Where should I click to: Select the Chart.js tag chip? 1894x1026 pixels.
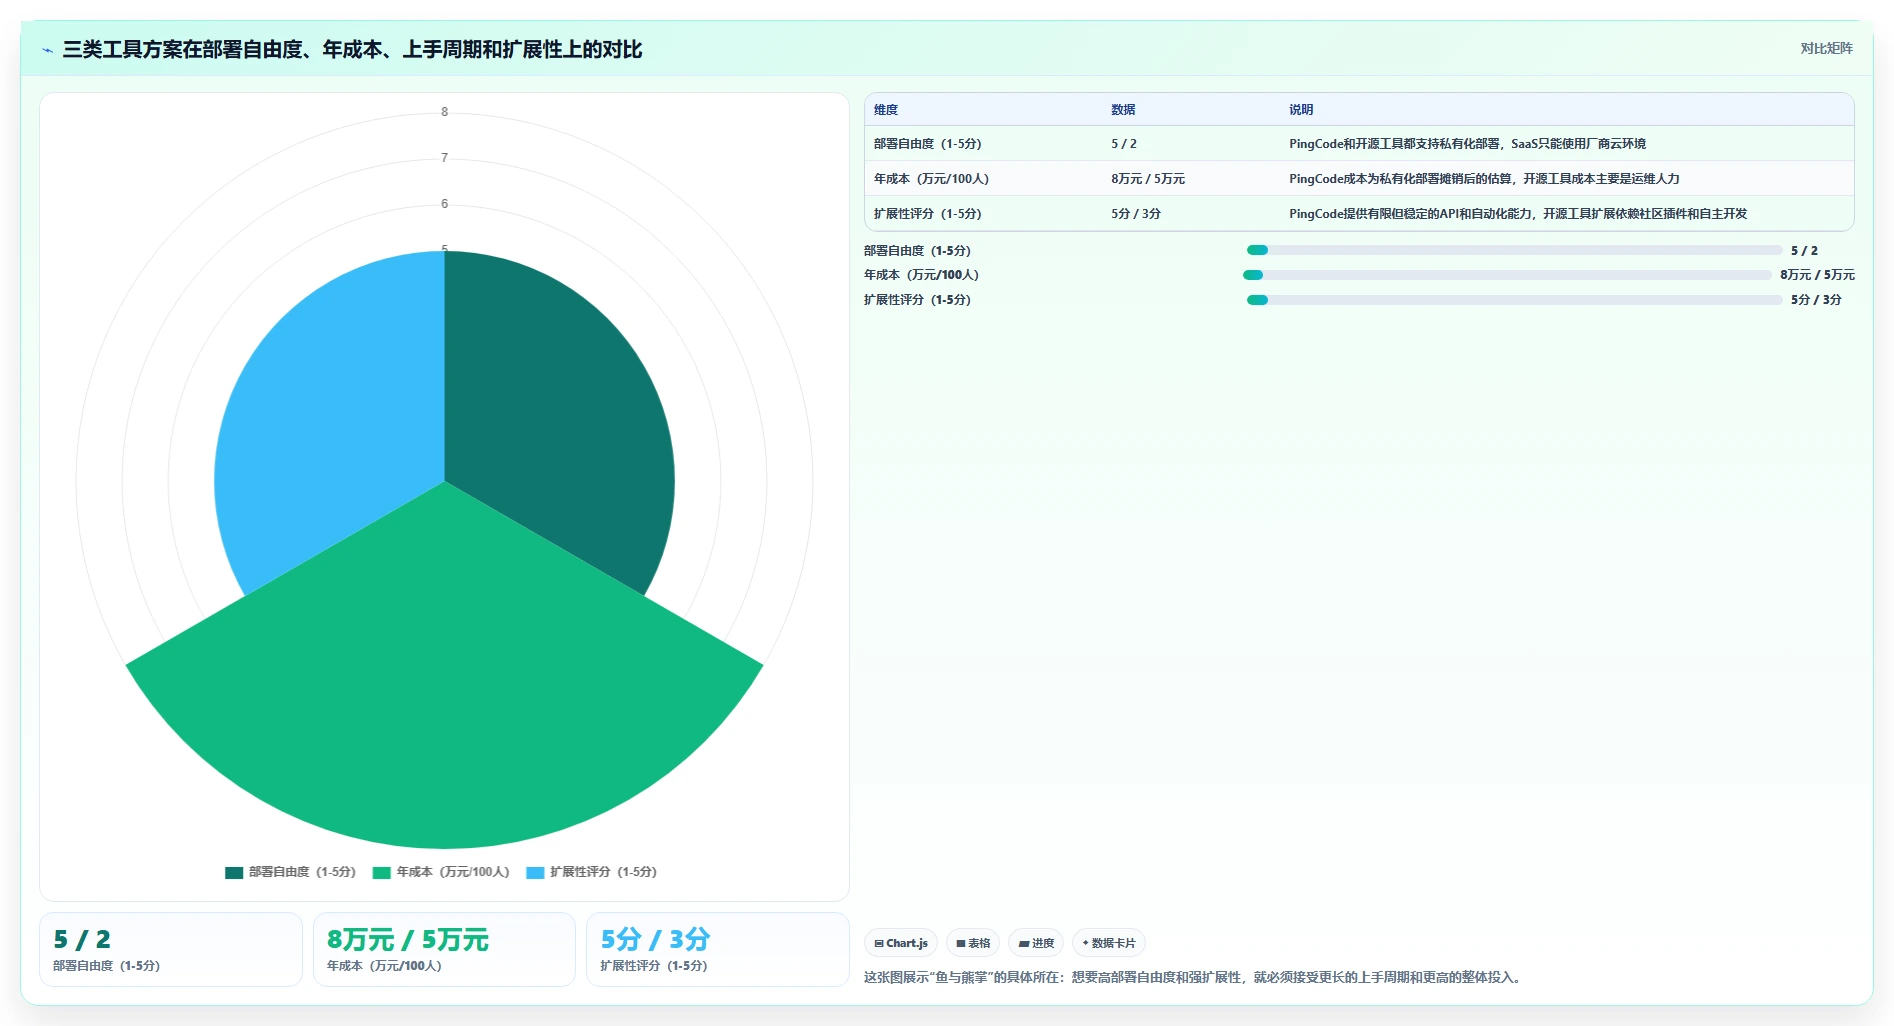click(901, 943)
